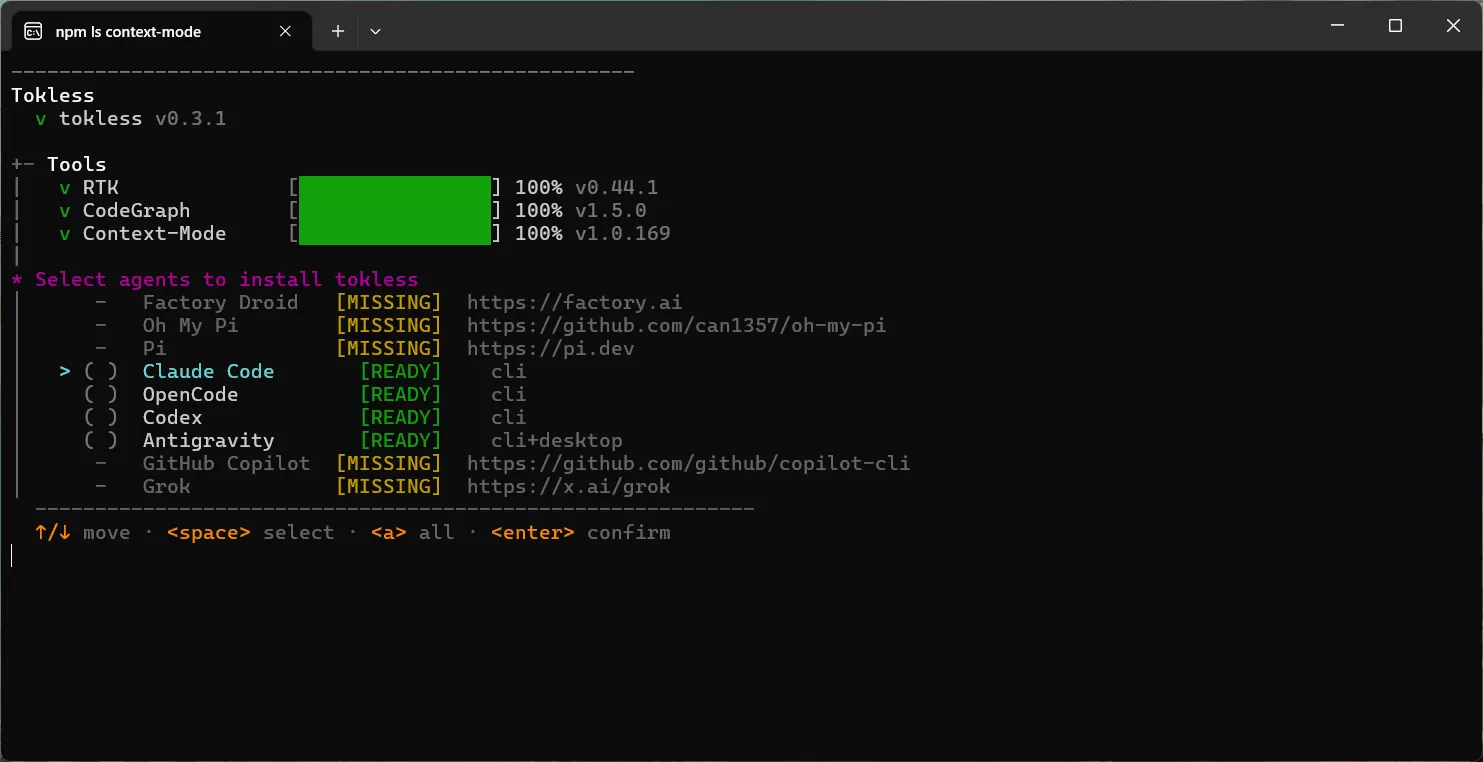Click the "Factory Droid" agent name
The image size is (1483, 762).
[x=220, y=302]
